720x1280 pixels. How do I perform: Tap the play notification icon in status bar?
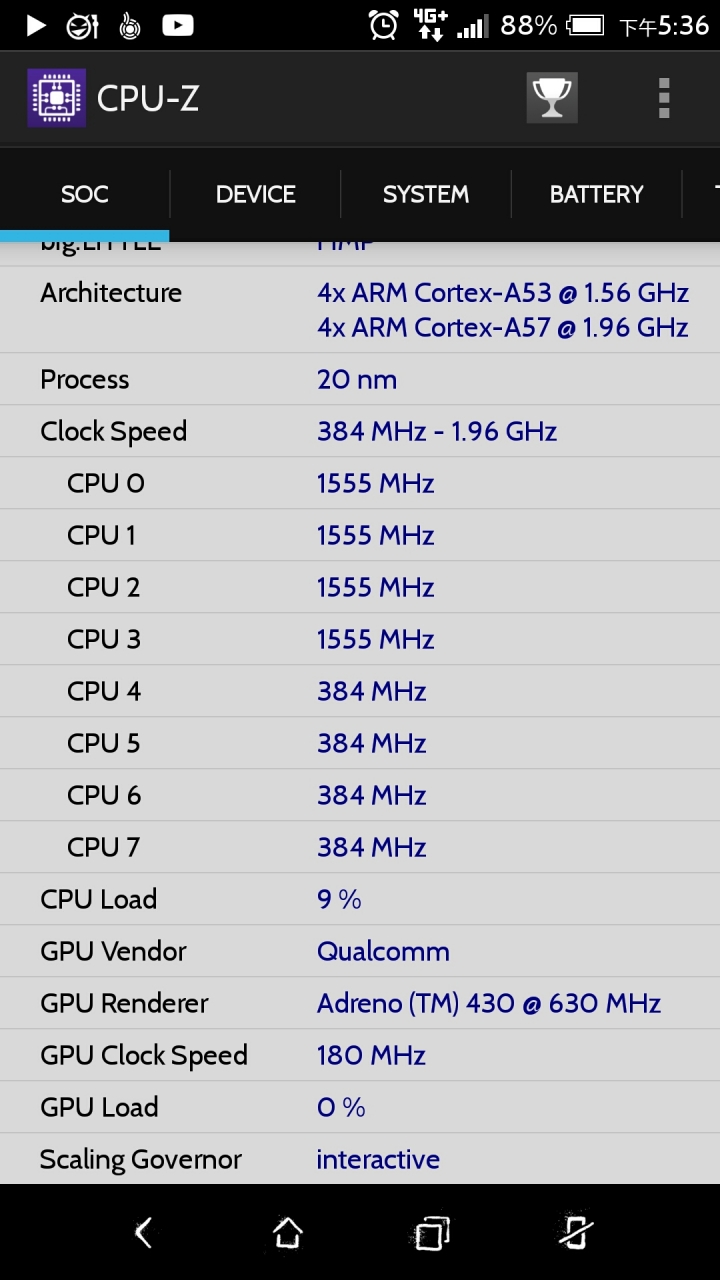(36, 25)
